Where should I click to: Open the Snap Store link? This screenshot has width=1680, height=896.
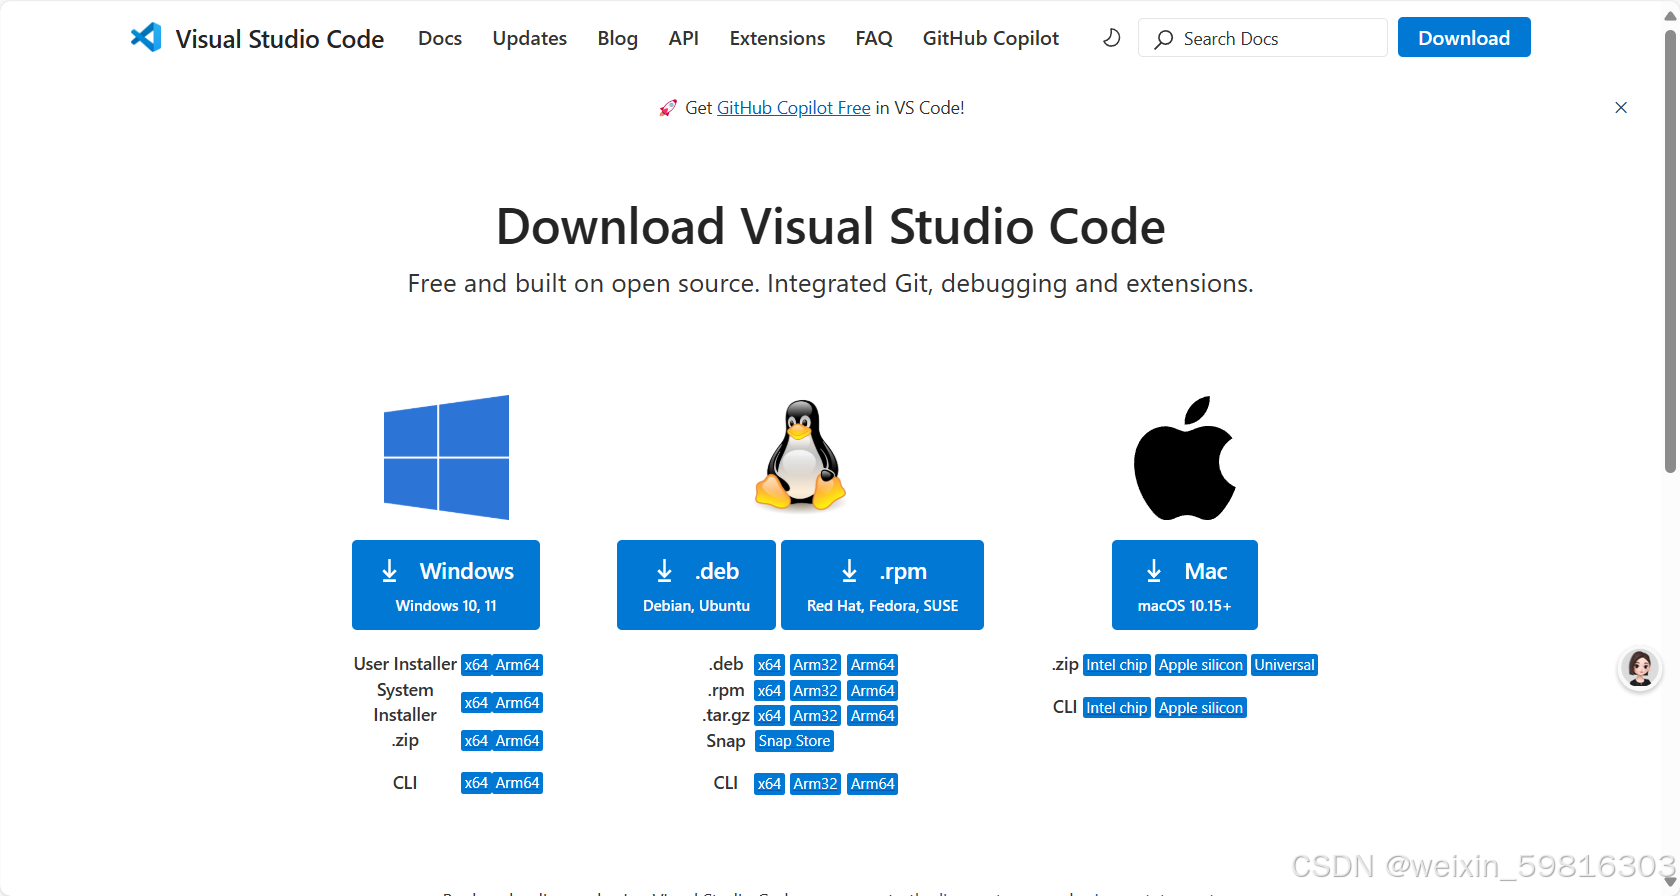[x=794, y=741]
